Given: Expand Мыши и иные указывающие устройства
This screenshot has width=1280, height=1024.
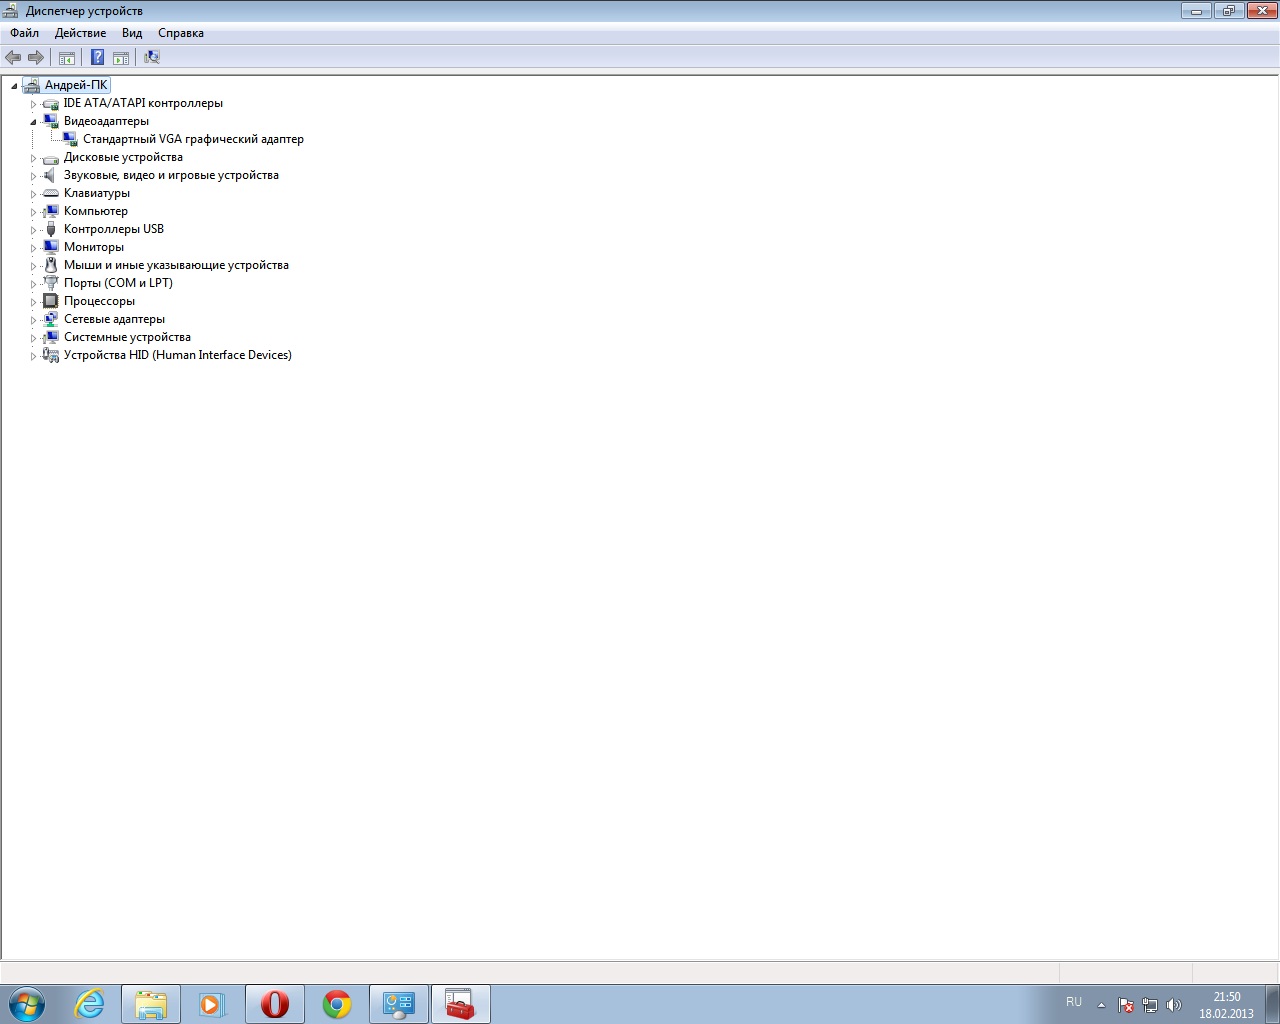Looking at the screenshot, I should coord(33,266).
